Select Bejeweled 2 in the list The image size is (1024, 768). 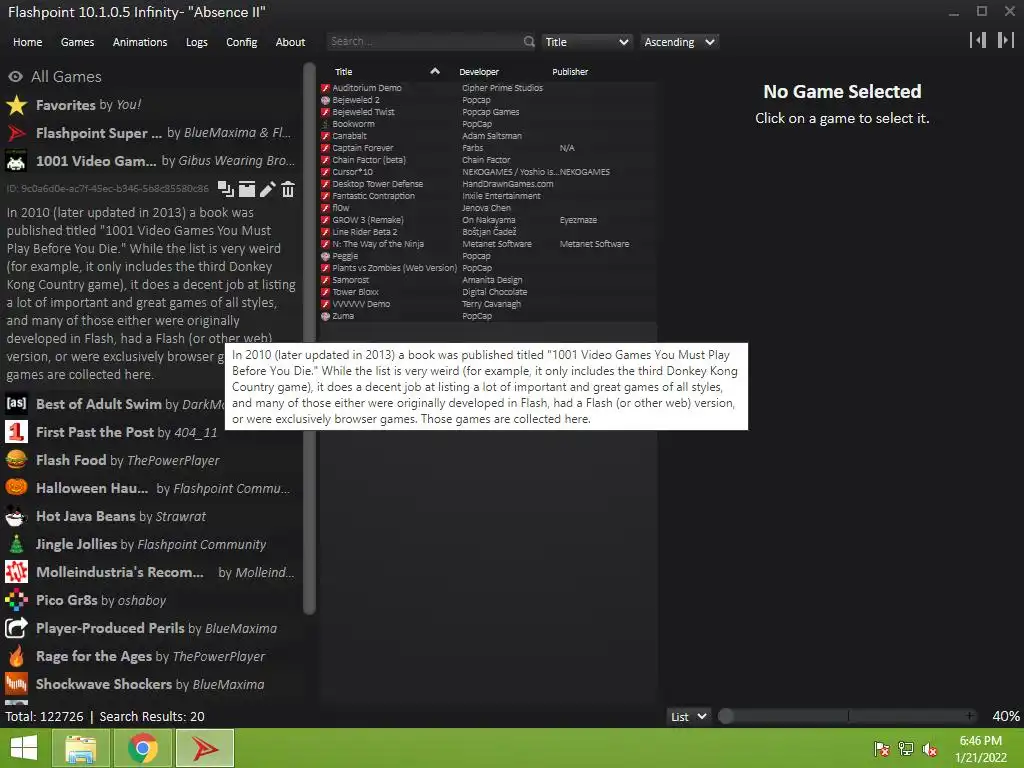(488, 100)
